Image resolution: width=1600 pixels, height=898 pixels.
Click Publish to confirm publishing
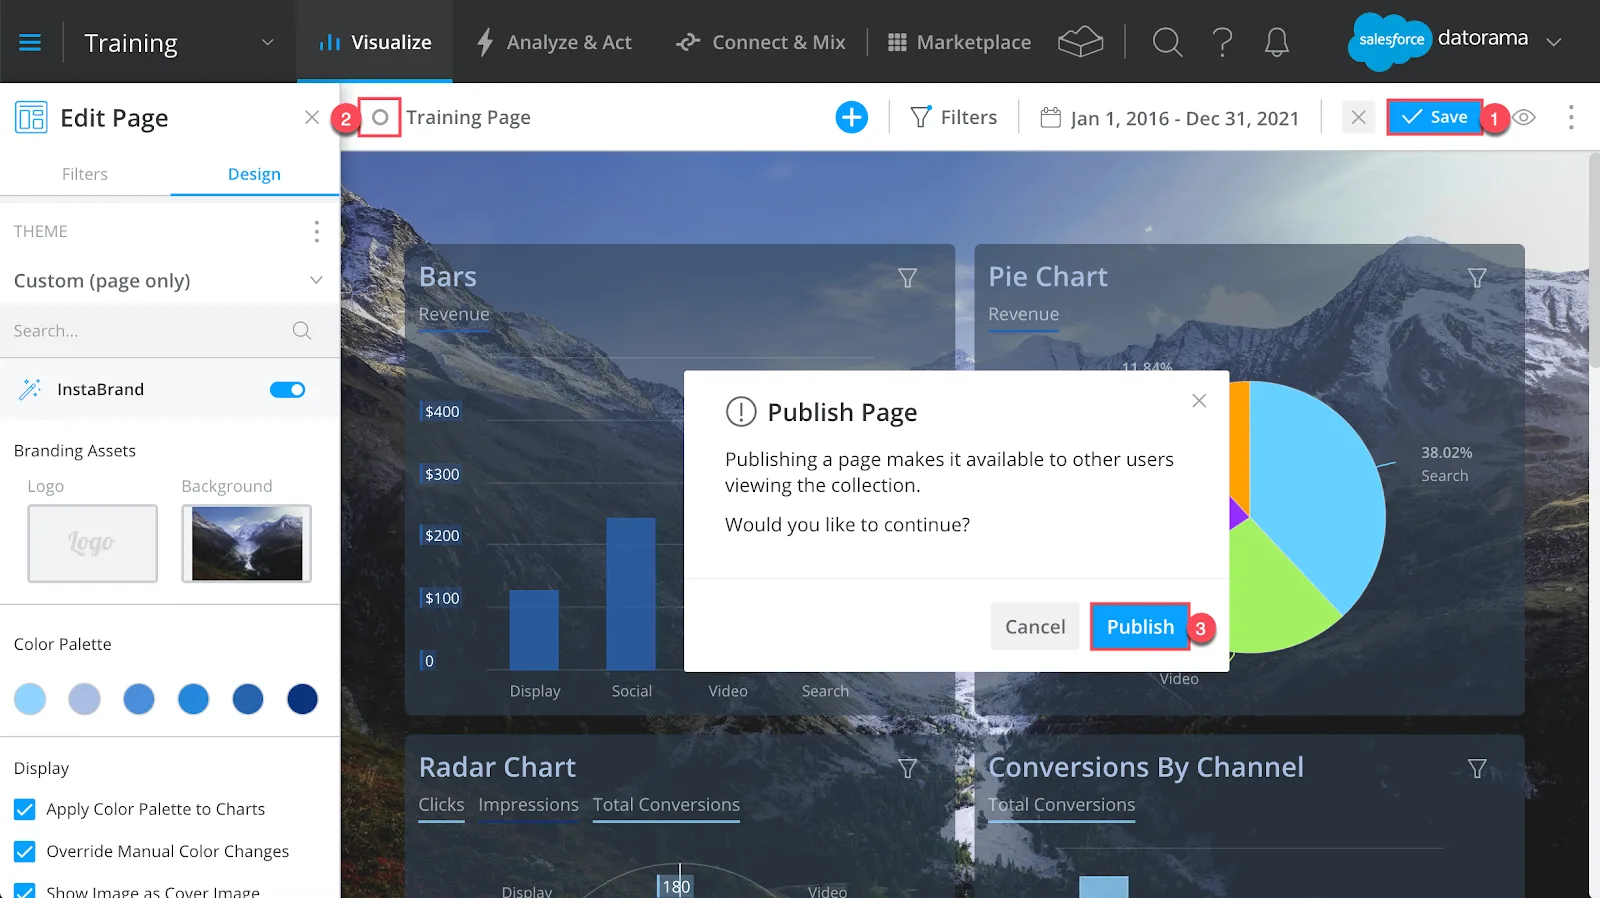click(1140, 627)
